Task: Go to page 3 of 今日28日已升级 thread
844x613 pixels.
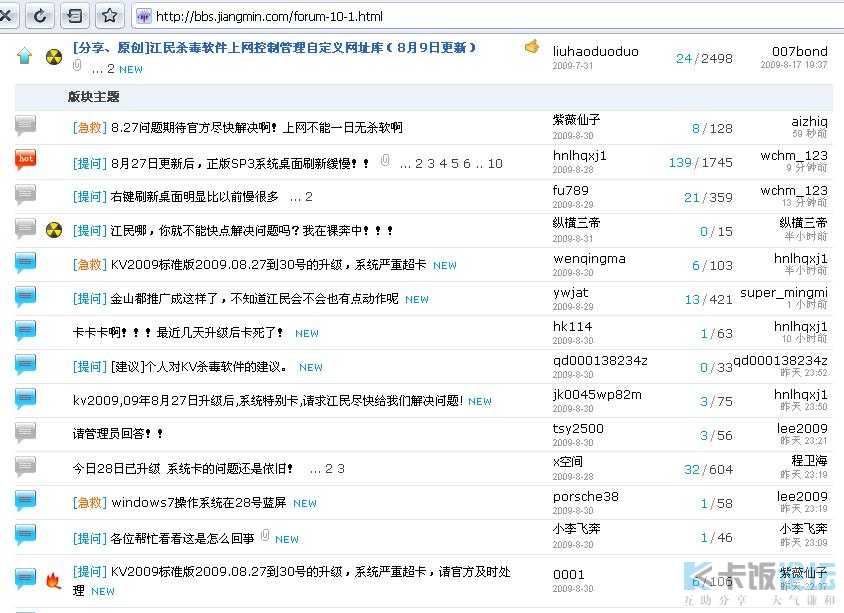Action: point(341,469)
